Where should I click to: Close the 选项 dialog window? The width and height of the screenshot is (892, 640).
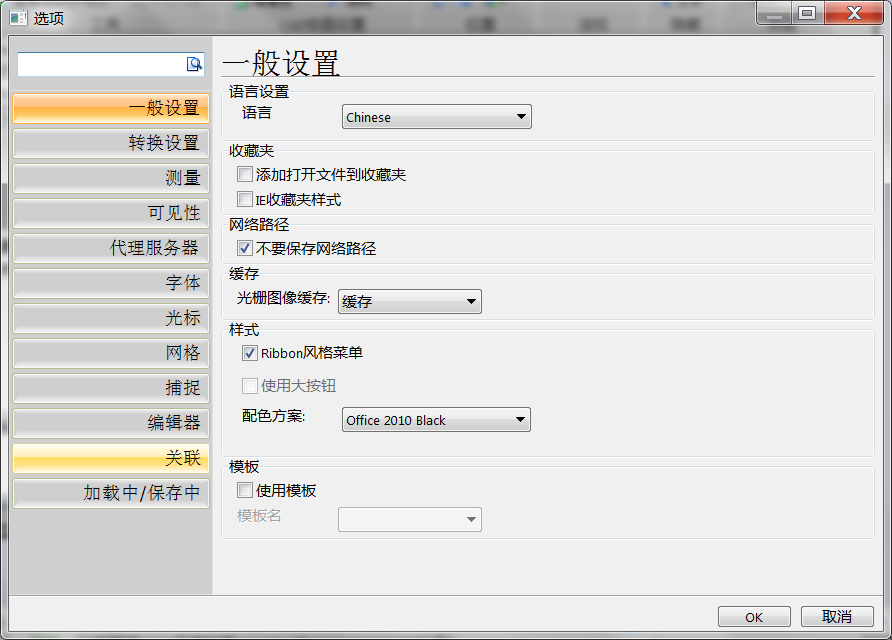tap(853, 13)
